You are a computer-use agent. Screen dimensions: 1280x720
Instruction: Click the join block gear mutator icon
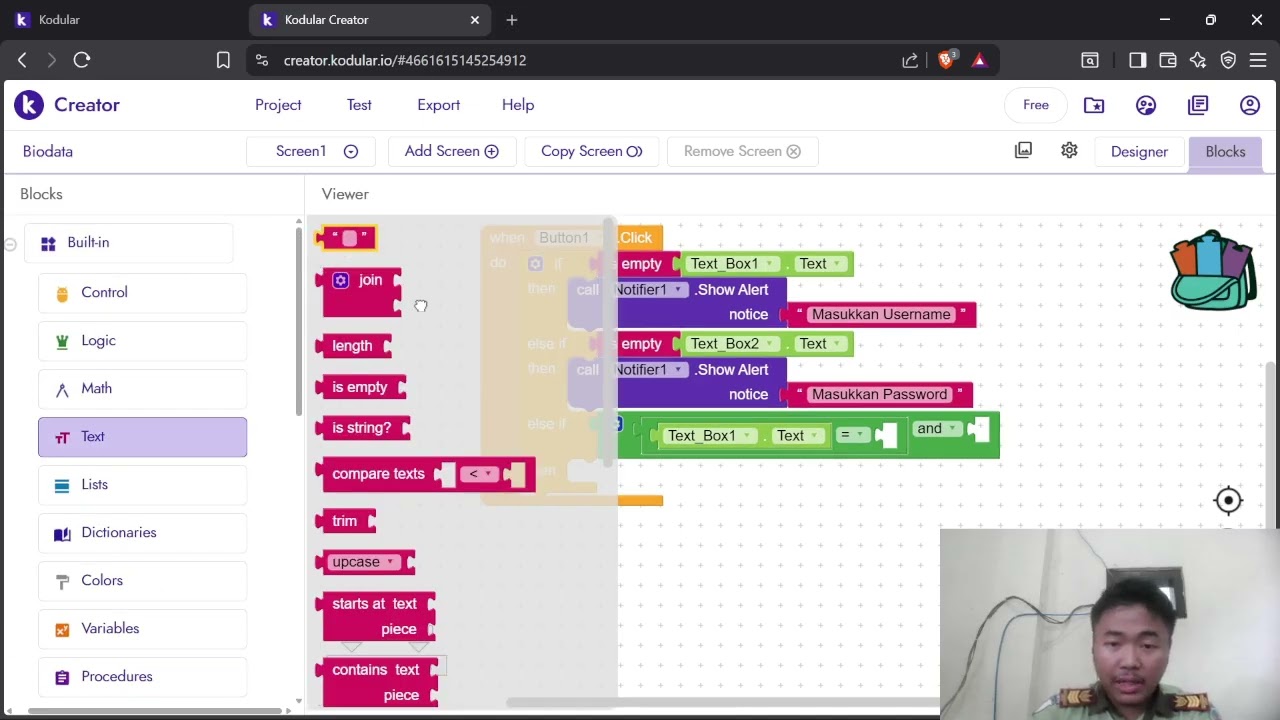click(341, 280)
